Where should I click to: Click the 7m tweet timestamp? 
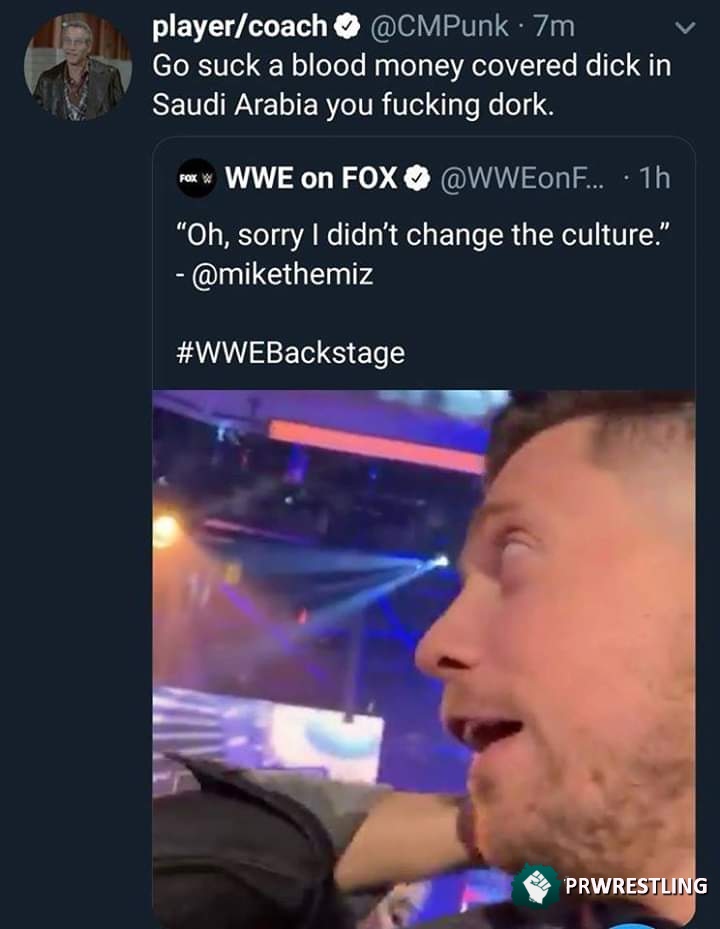pos(550,28)
